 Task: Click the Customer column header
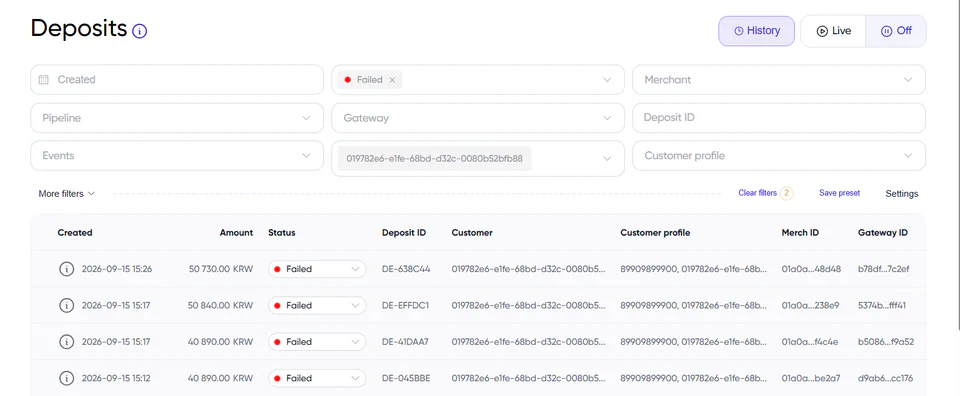point(472,233)
